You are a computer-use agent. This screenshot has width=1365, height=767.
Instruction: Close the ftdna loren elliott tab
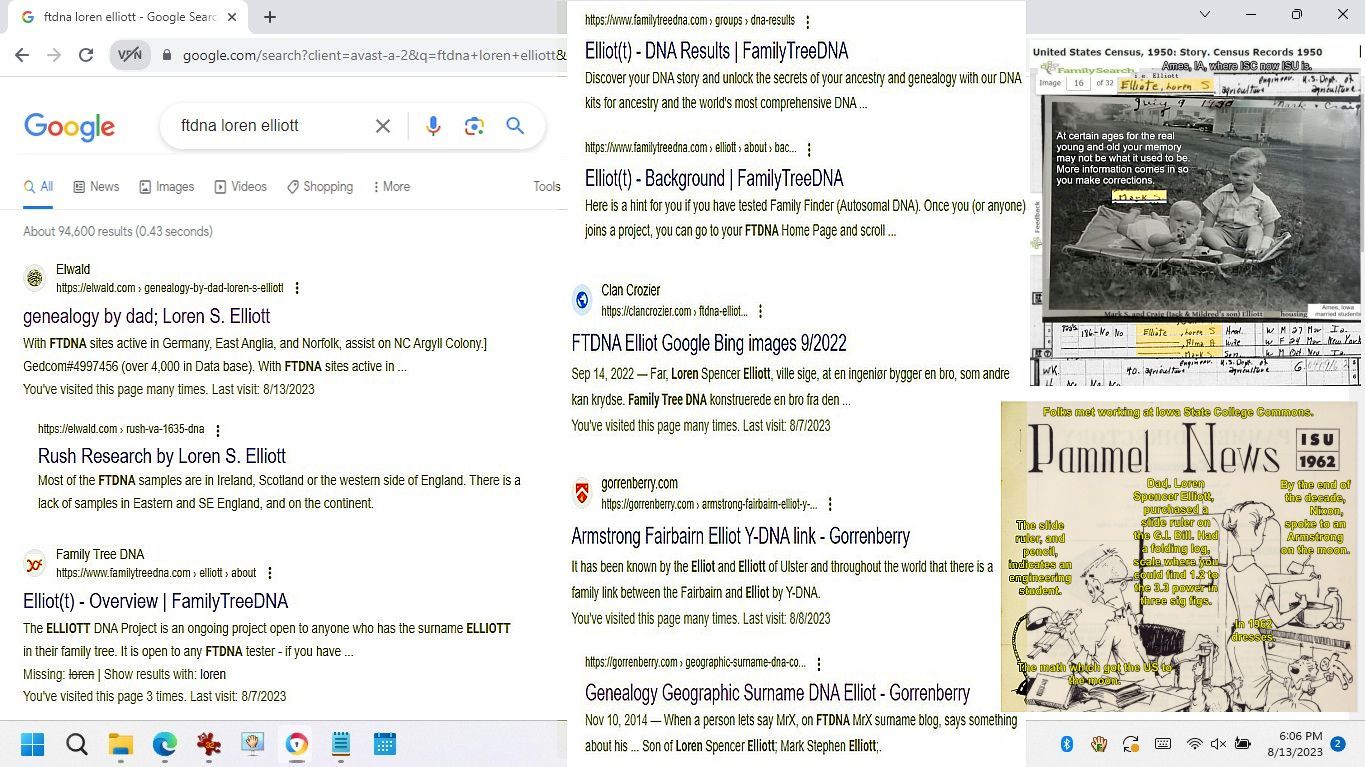[x=232, y=17]
